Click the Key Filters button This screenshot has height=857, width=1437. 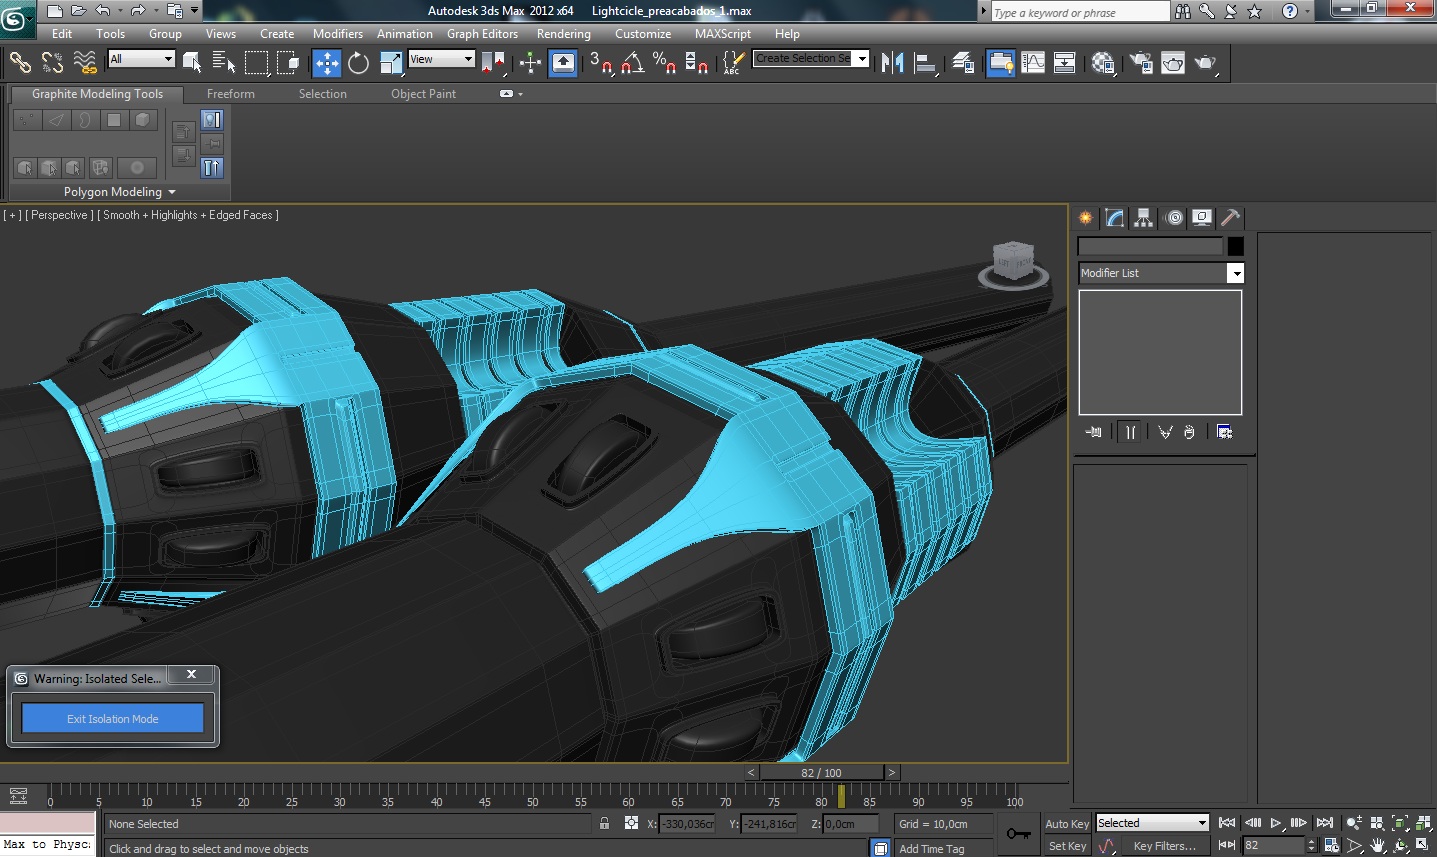[1164, 846]
